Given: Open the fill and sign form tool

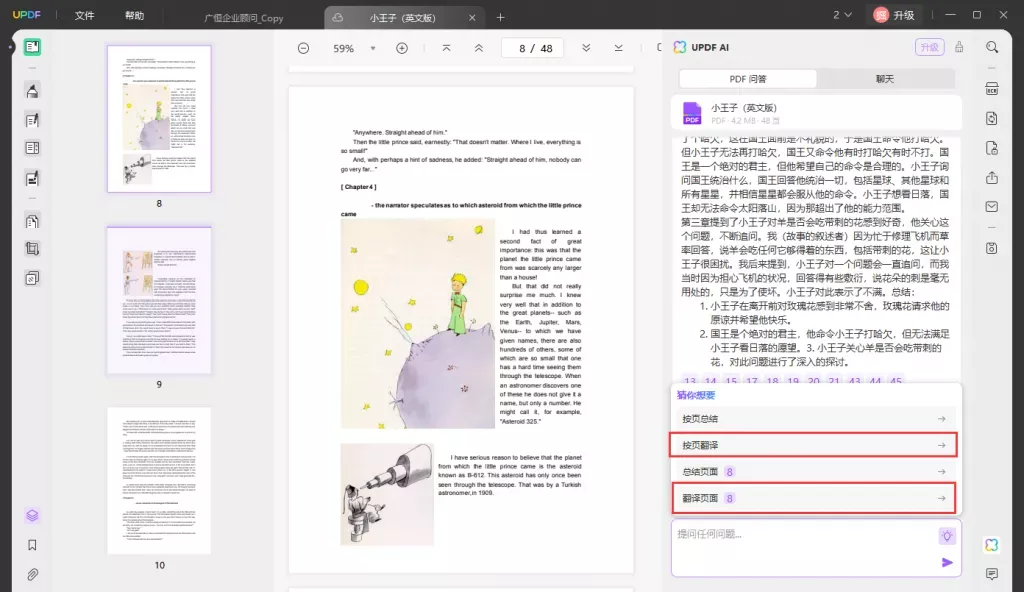Looking at the screenshot, I should pos(32,178).
